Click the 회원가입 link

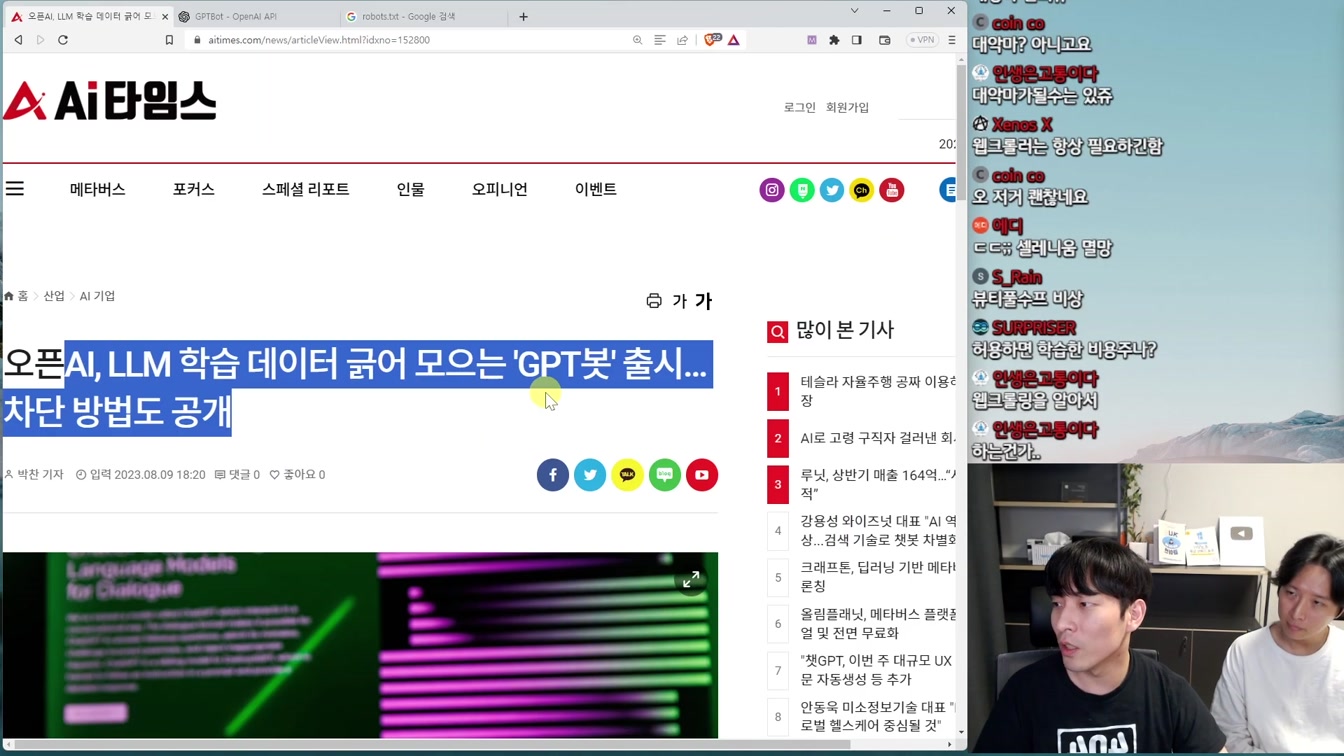coord(847,107)
